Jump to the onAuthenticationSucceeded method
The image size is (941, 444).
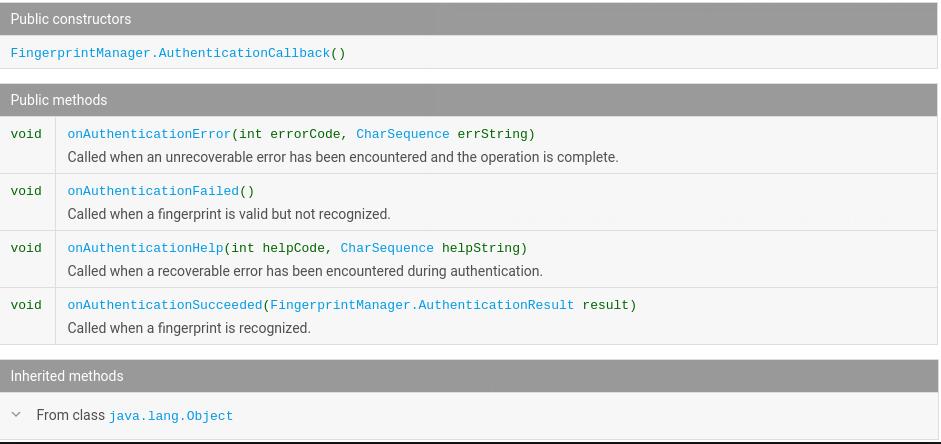pyautogui.click(x=164, y=305)
